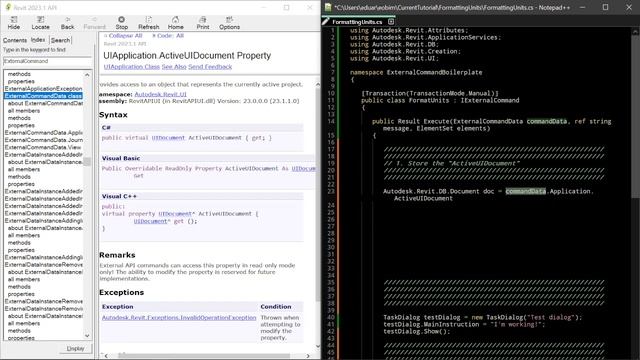Screen dimensions: 640x360
Task: Click the Send Feedback link
Action: point(210,67)
